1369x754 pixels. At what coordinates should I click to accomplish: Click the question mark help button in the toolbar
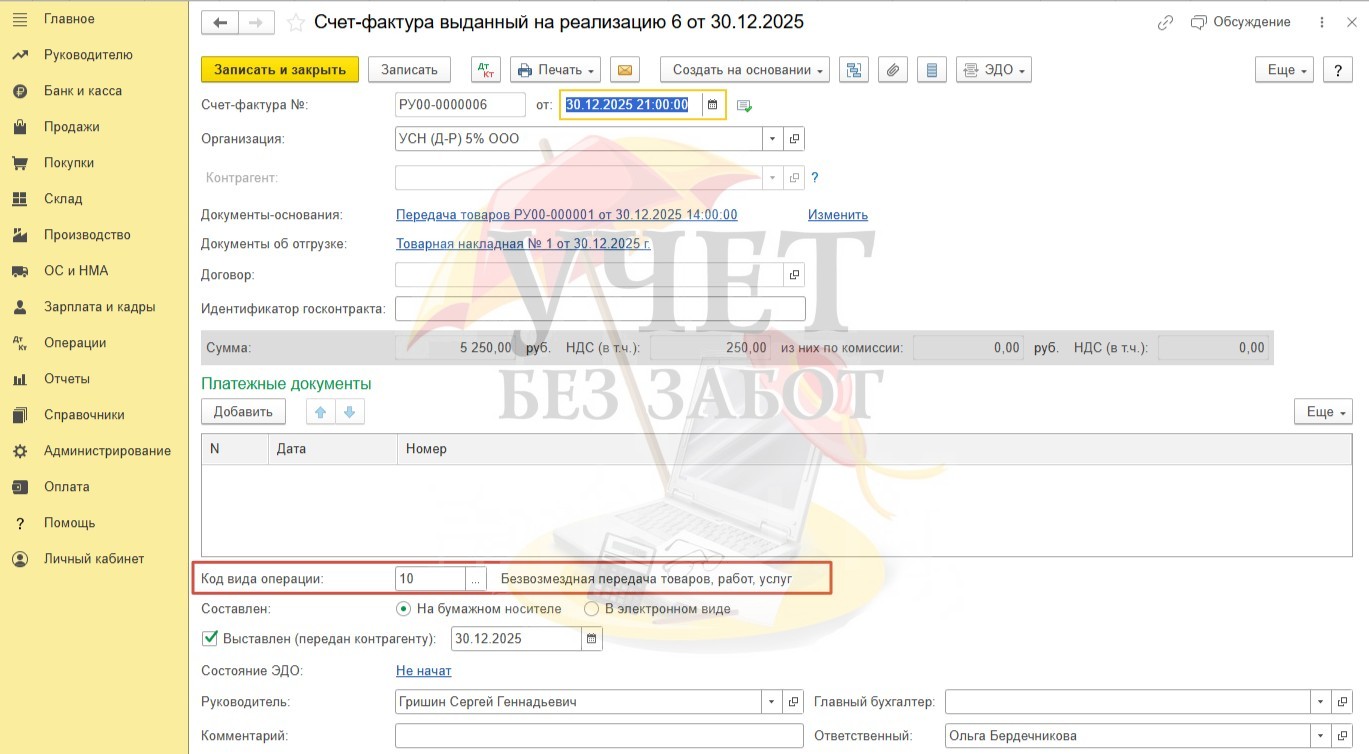[x=1338, y=70]
